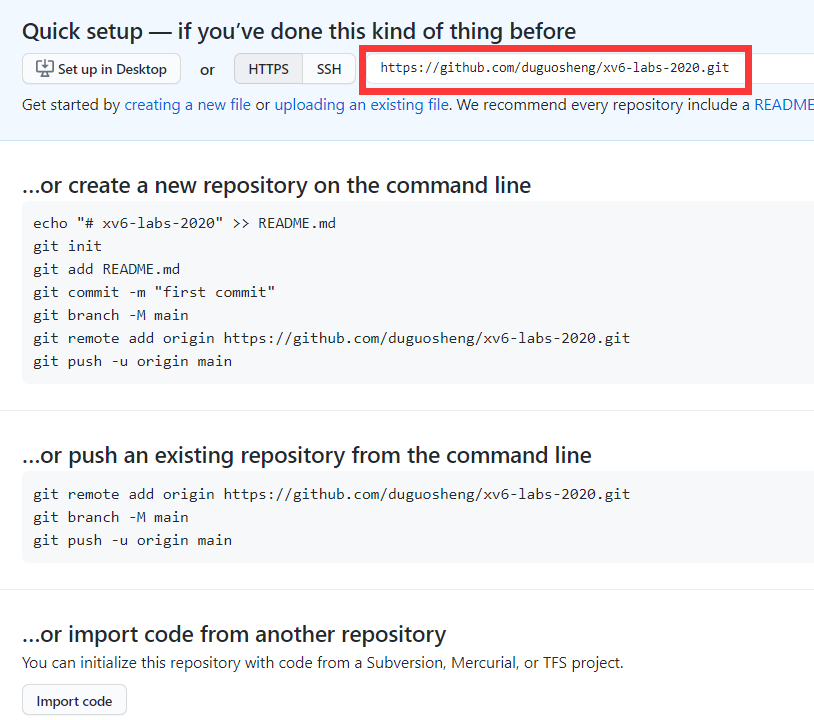
Task: Click the 'git init' command line
Action: point(67,246)
